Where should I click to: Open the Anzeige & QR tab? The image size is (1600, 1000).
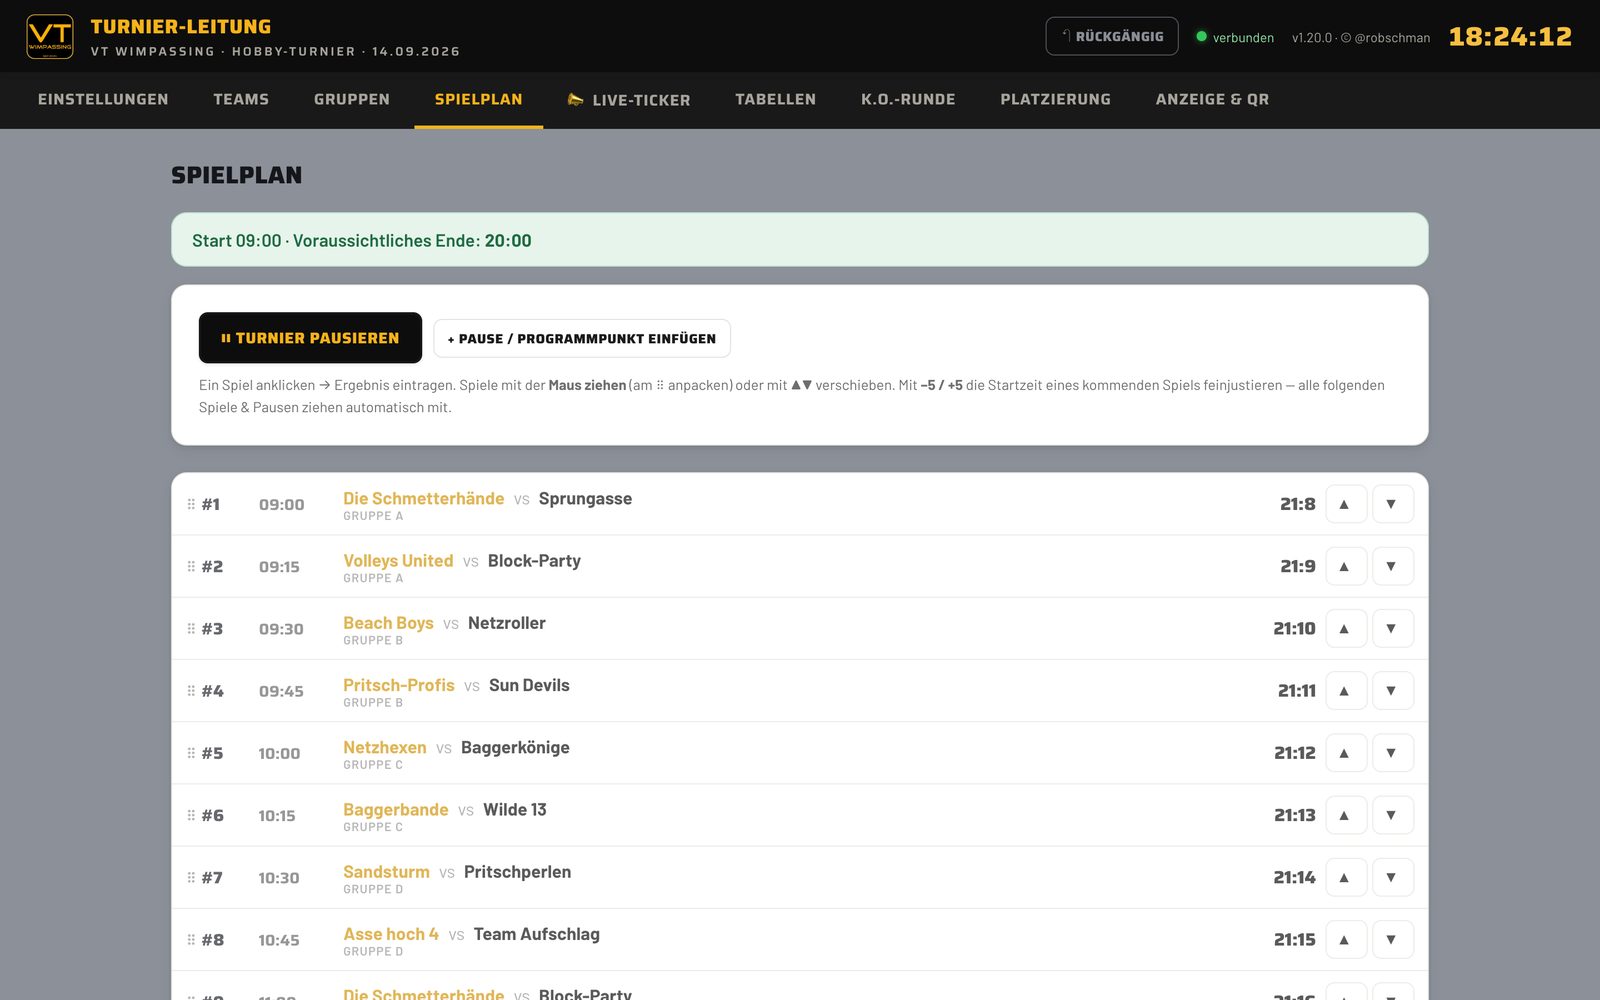(x=1212, y=99)
